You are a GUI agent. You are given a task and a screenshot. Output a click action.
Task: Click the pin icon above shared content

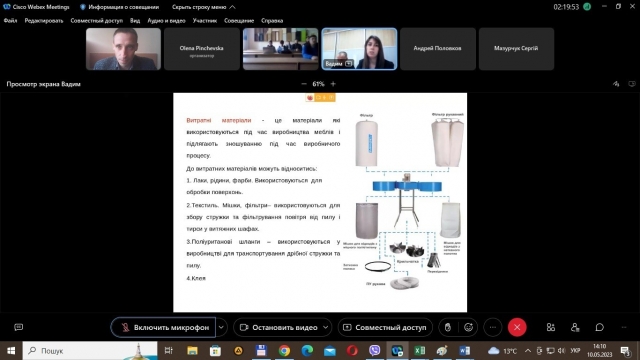(616, 84)
